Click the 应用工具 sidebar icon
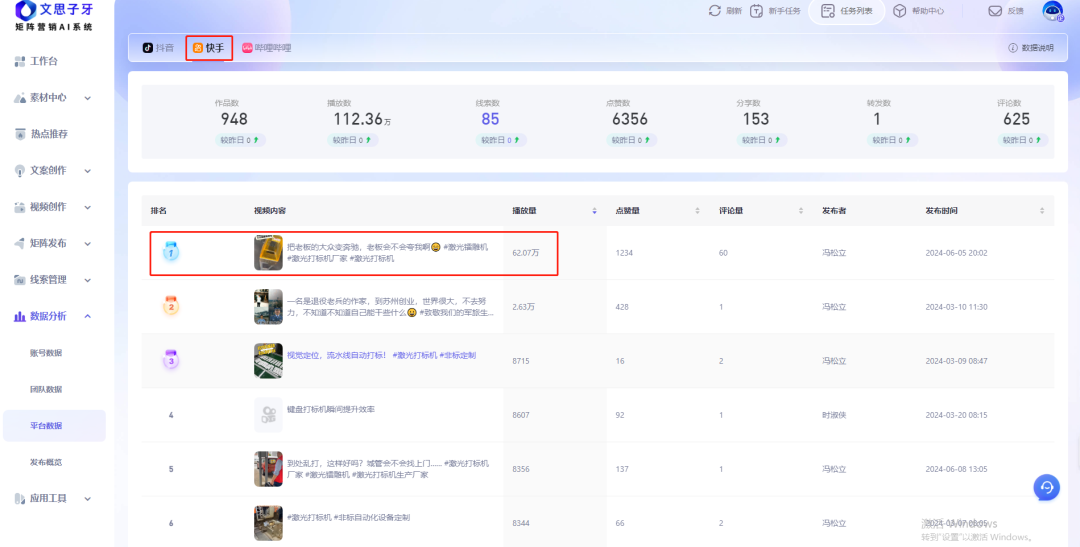Viewport: 1080px width, 547px height. (x=20, y=498)
